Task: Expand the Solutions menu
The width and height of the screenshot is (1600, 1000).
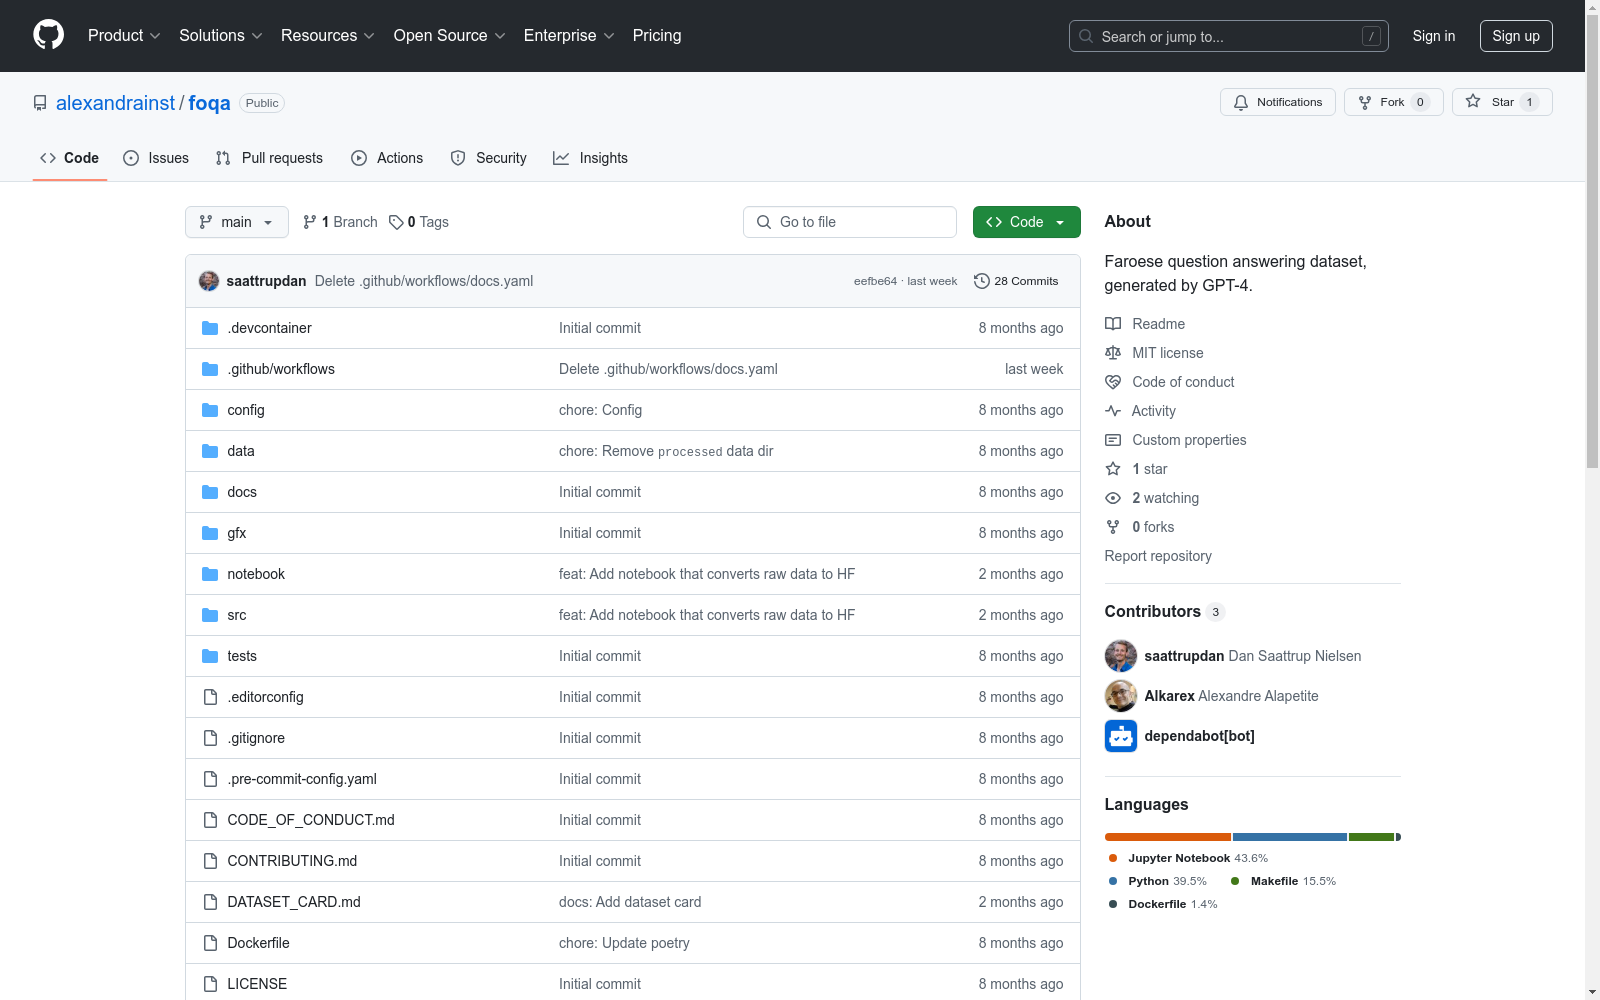Action: [221, 36]
